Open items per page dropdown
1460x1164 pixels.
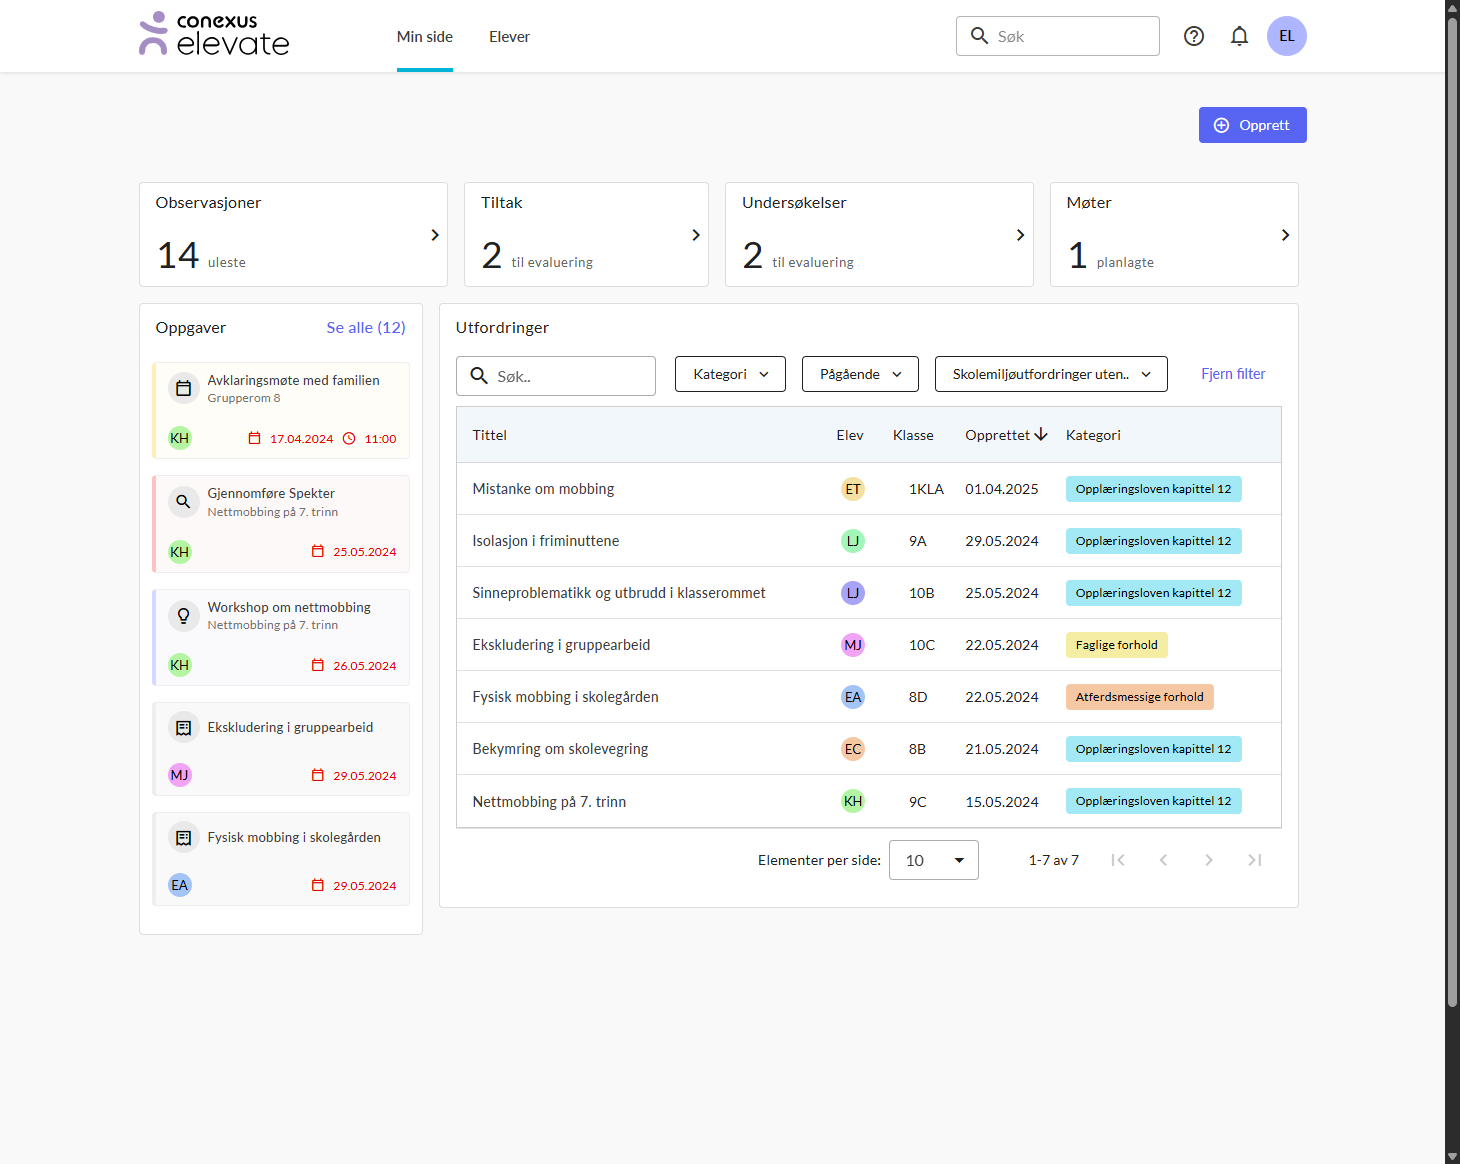pyautogui.click(x=933, y=860)
